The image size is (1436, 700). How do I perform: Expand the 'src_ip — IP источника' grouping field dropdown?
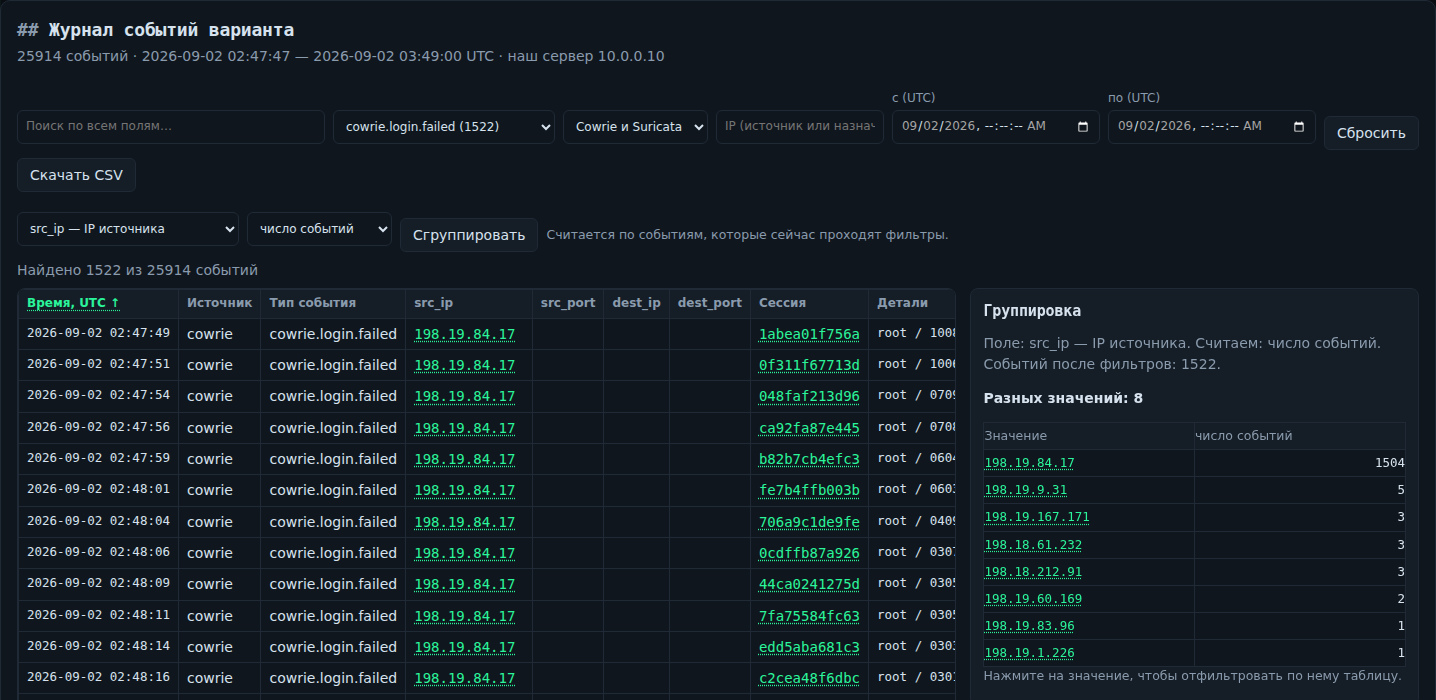[x=128, y=229]
